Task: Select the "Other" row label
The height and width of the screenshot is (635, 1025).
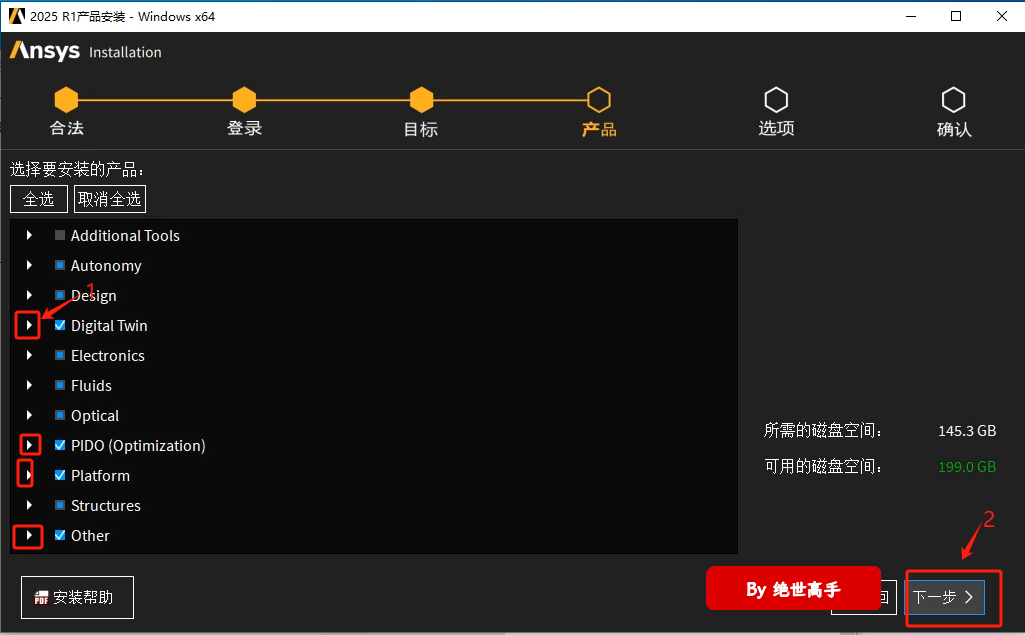Action: pyautogui.click(x=90, y=536)
